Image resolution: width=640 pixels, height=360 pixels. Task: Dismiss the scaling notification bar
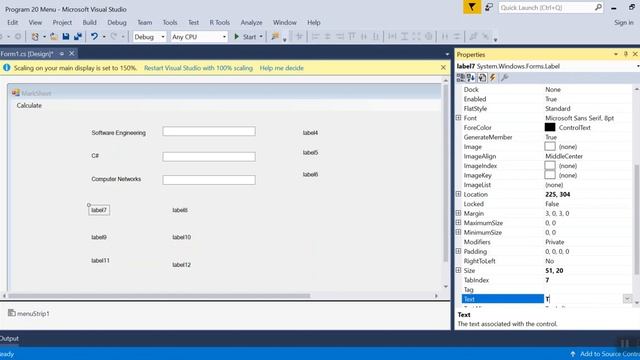[x=443, y=67]
